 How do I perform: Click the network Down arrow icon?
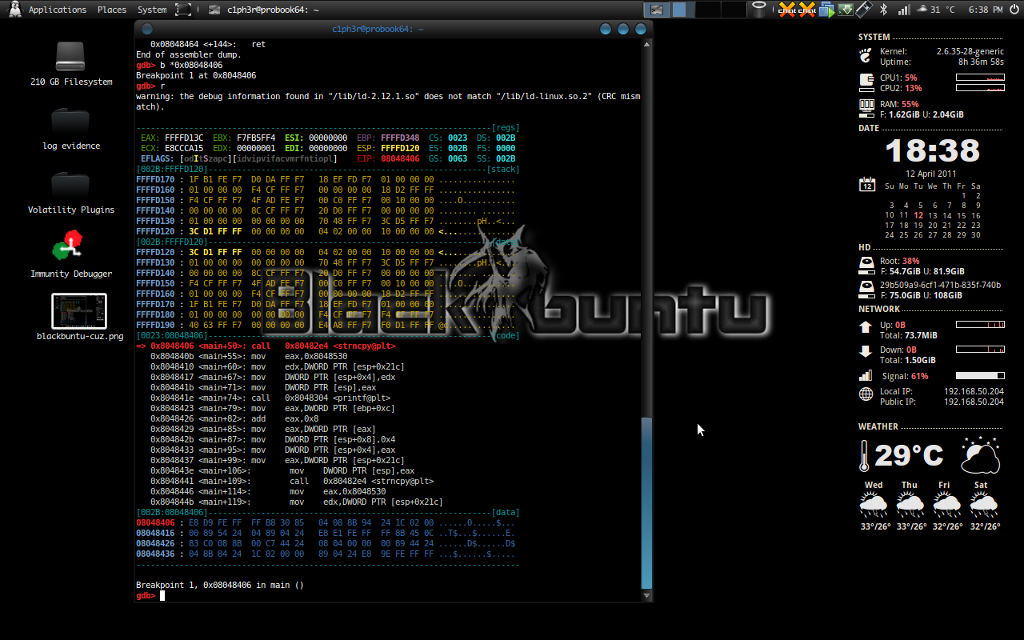[865, 351]
